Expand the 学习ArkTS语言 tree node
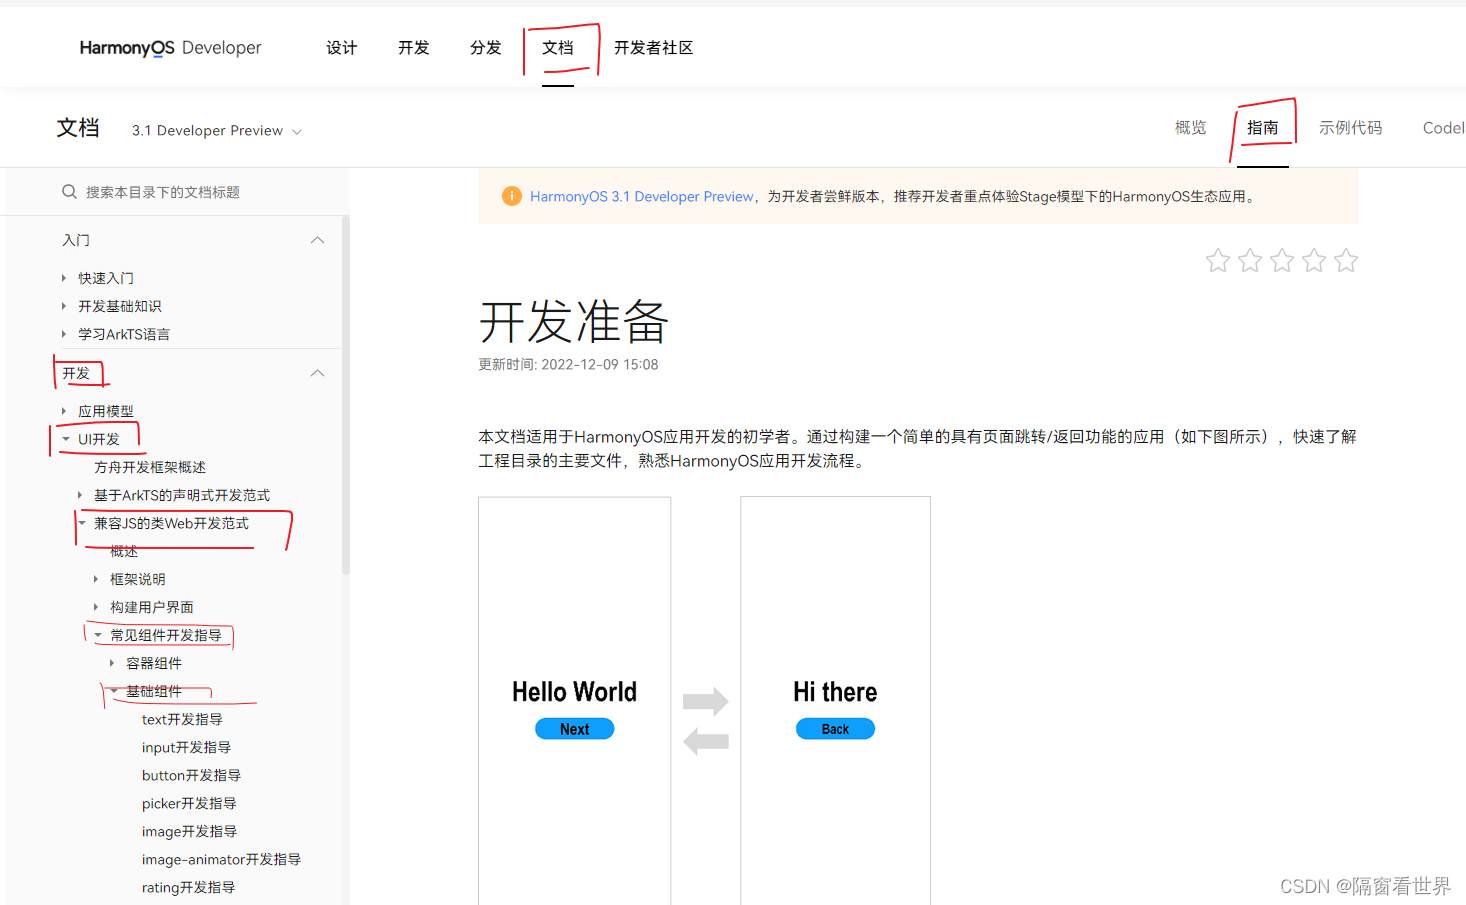 point(64,334)
